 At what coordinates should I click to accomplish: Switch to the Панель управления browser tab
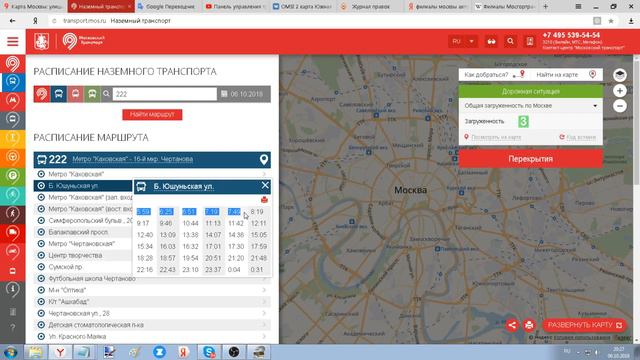pyautogui.click(x=235, y=7)
